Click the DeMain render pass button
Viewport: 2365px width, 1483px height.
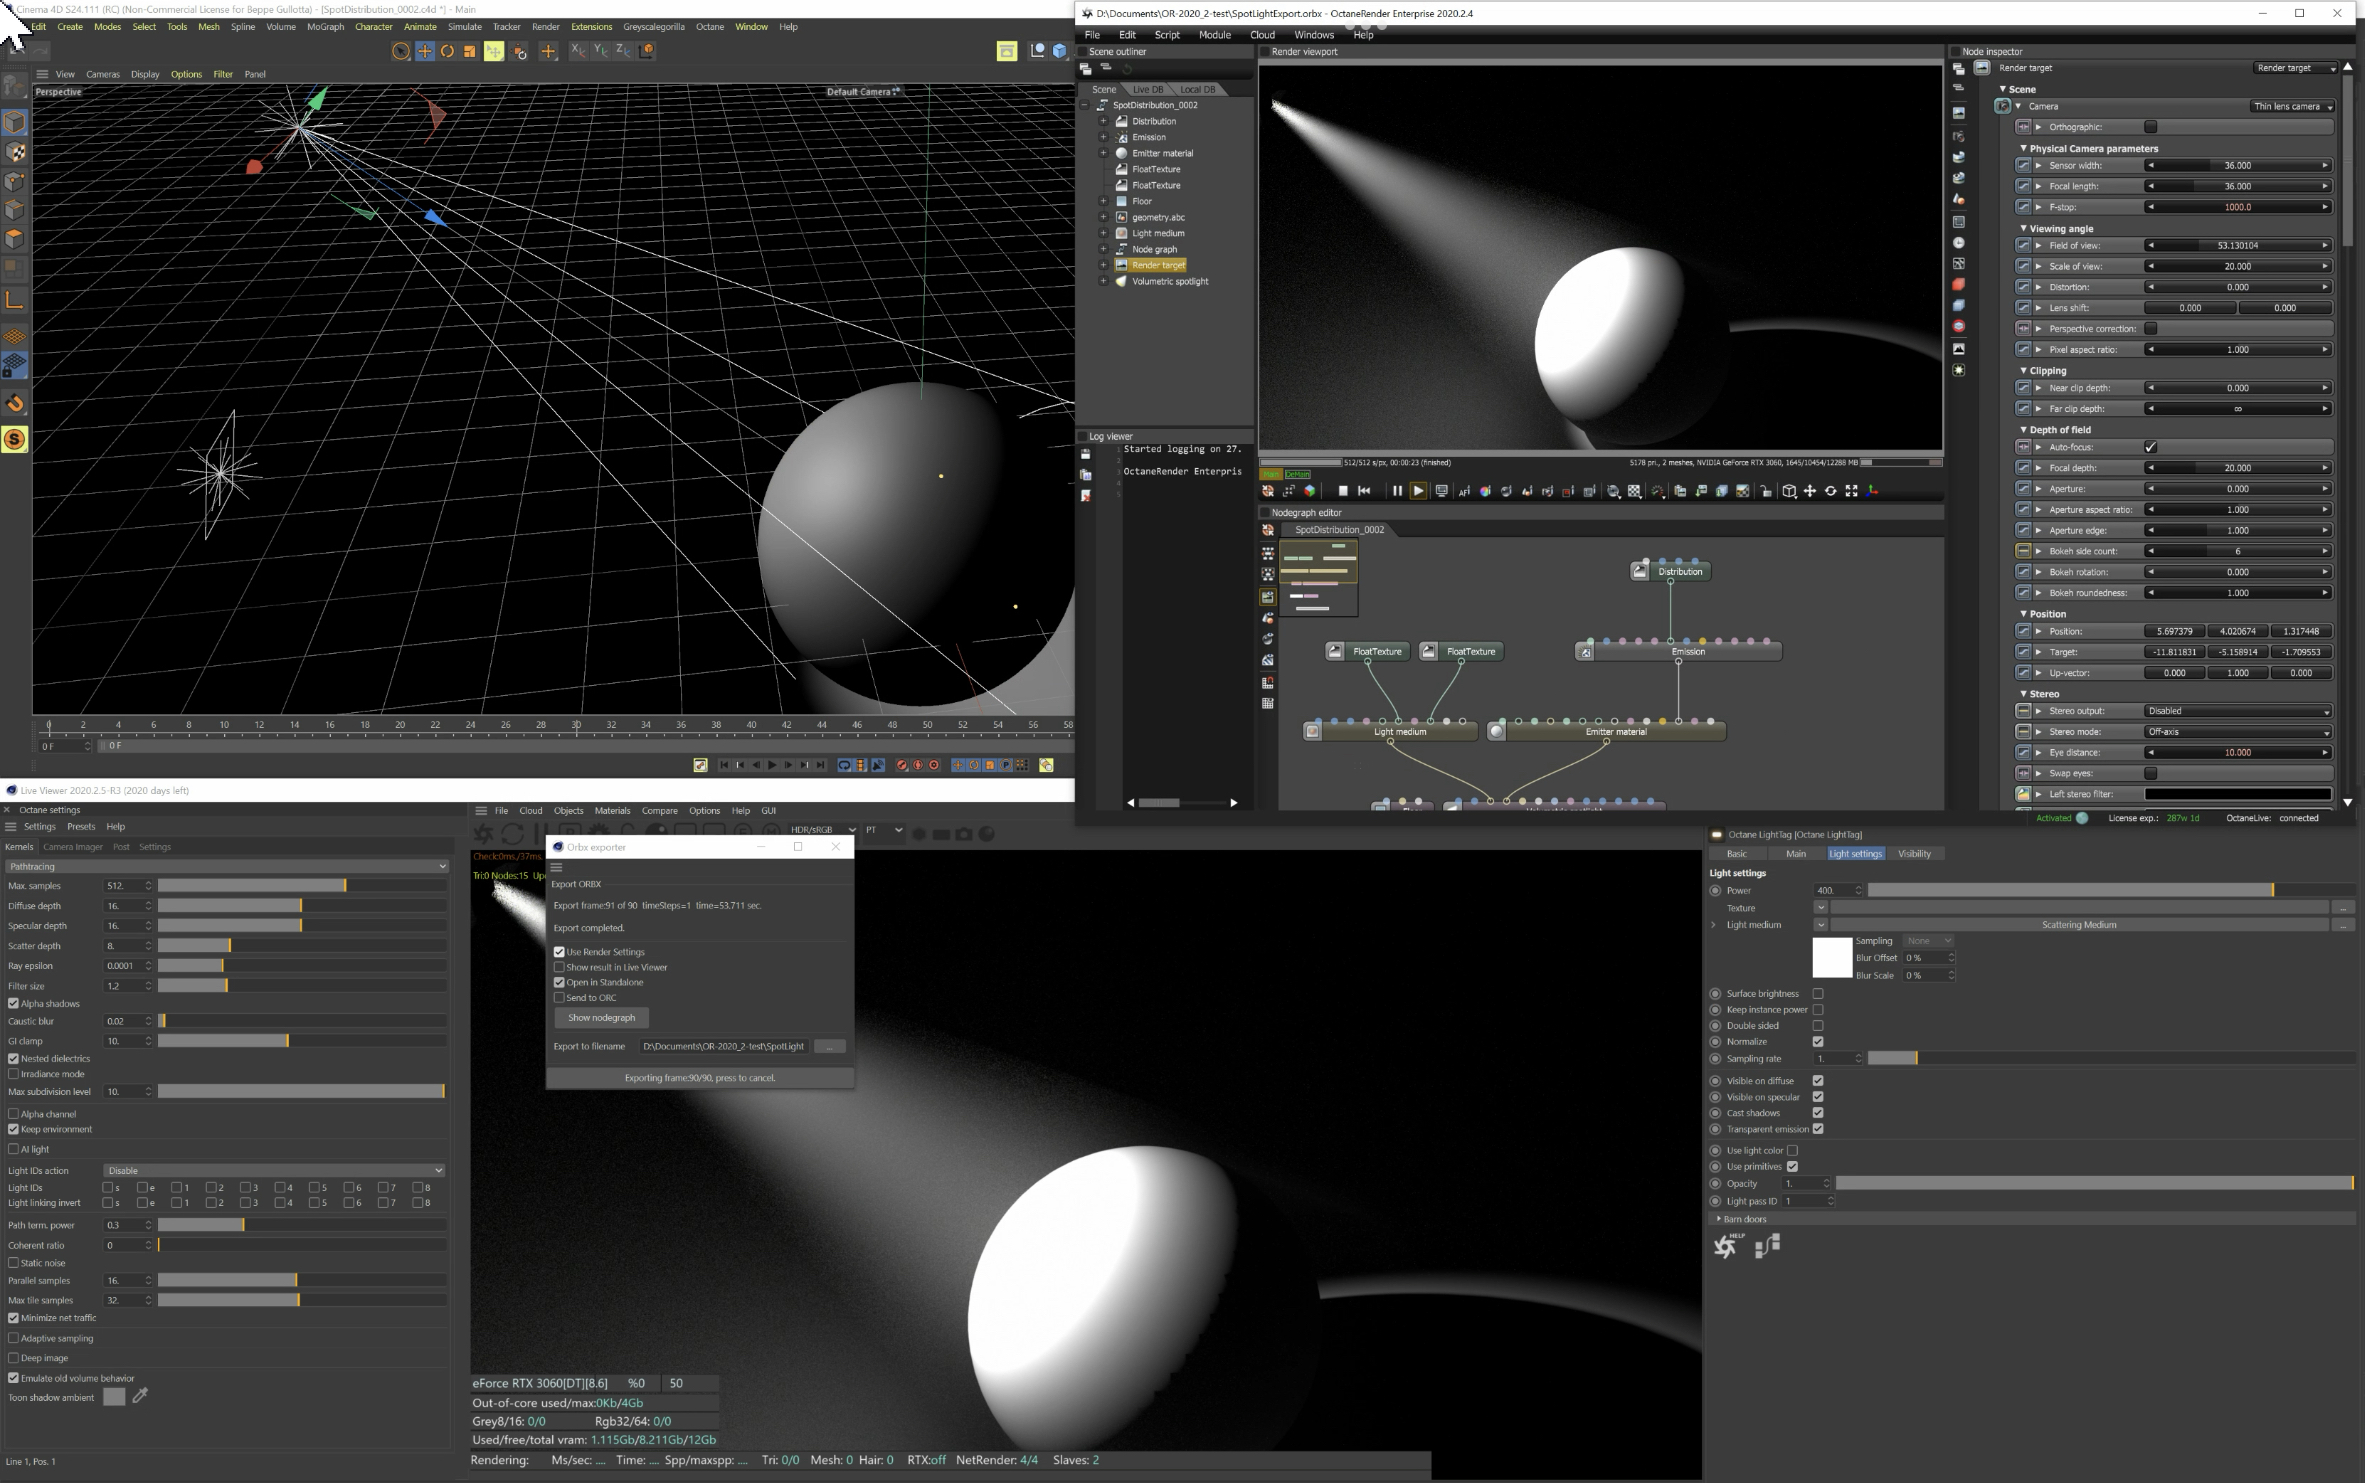1297,474
